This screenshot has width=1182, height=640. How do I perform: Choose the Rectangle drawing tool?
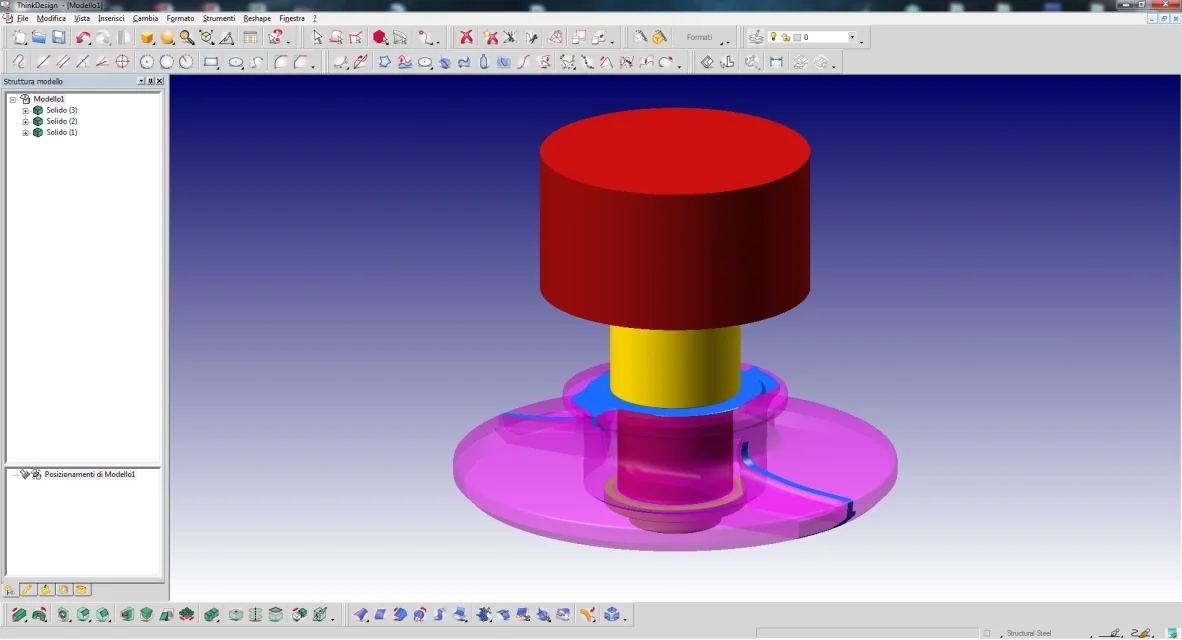[211, 62]
